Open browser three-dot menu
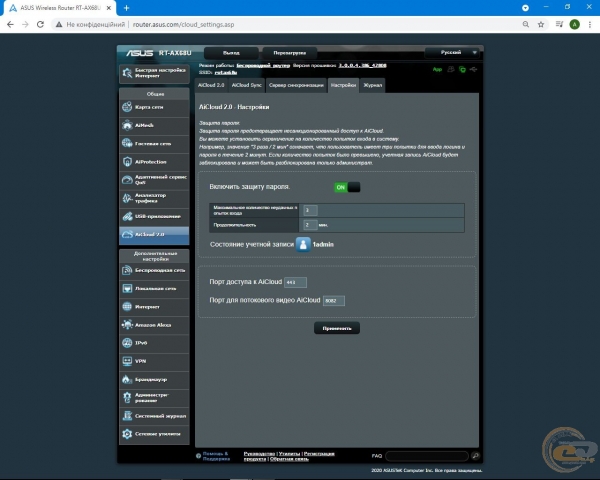This screenshot has height=480, width=600. (x=590, y=24)
